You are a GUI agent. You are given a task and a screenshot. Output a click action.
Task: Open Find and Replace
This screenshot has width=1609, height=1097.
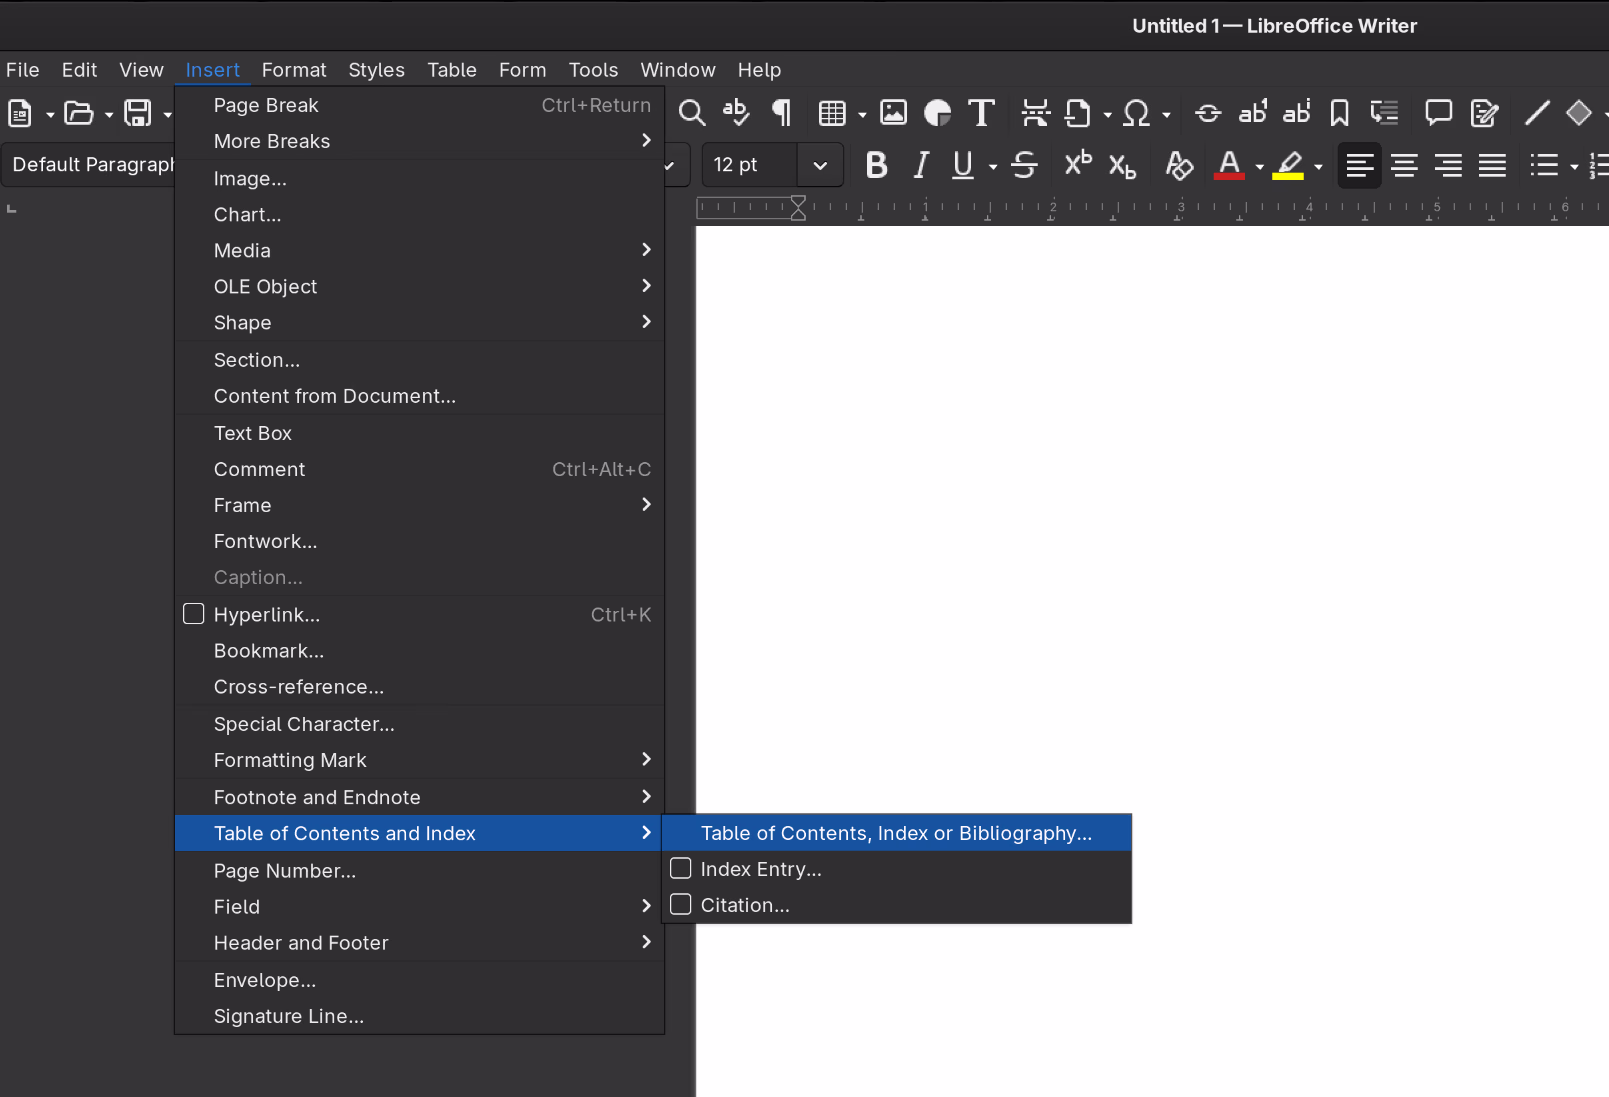[x=691, y=113]
